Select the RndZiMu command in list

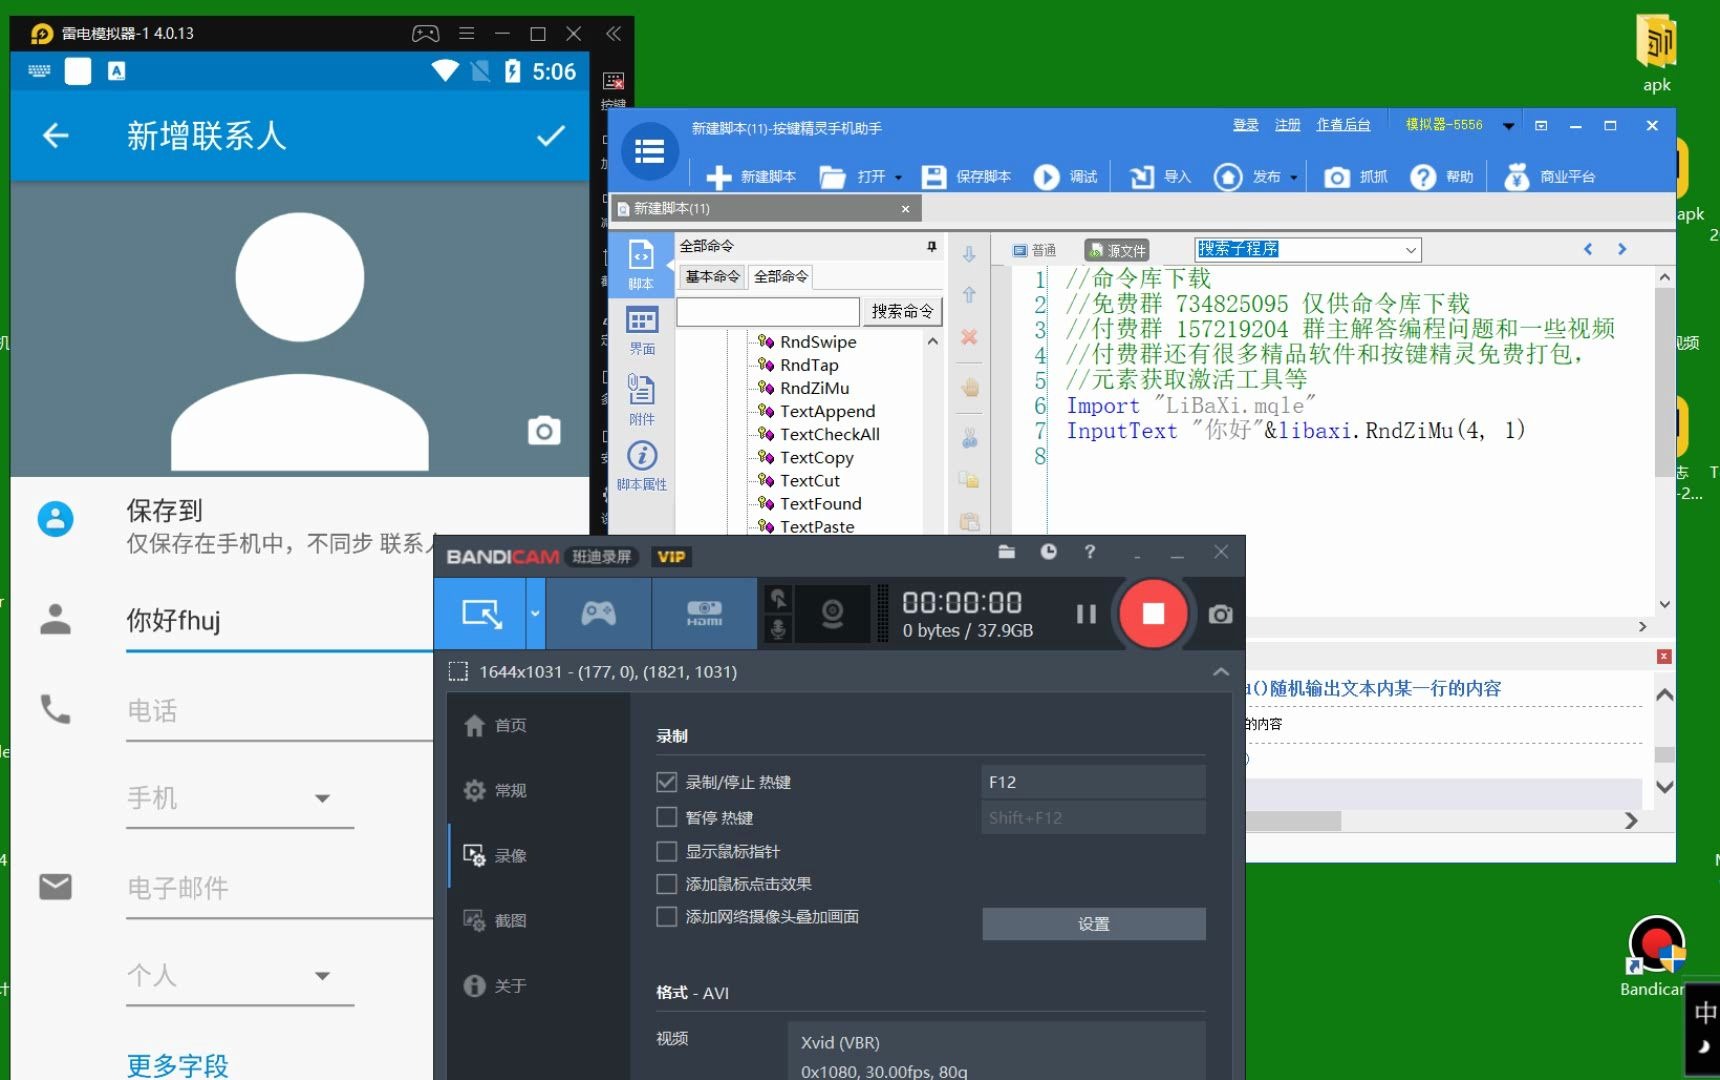coord(815,388)
